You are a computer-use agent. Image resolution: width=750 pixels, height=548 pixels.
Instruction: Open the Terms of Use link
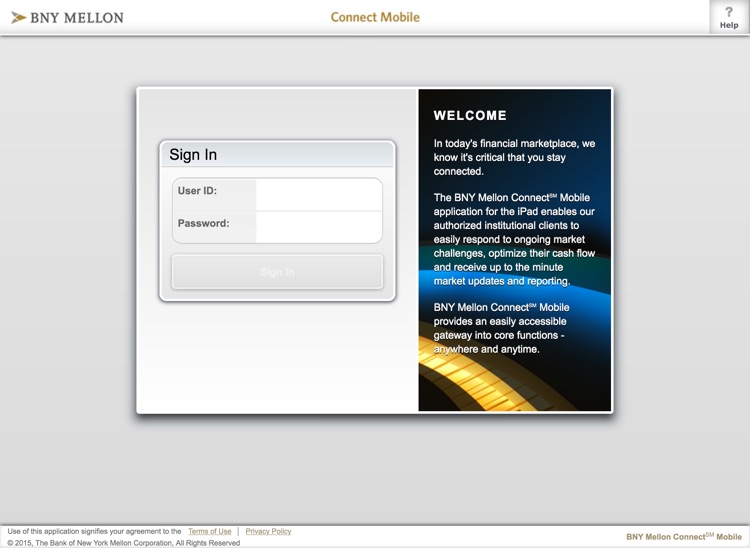tap(210, 531)
